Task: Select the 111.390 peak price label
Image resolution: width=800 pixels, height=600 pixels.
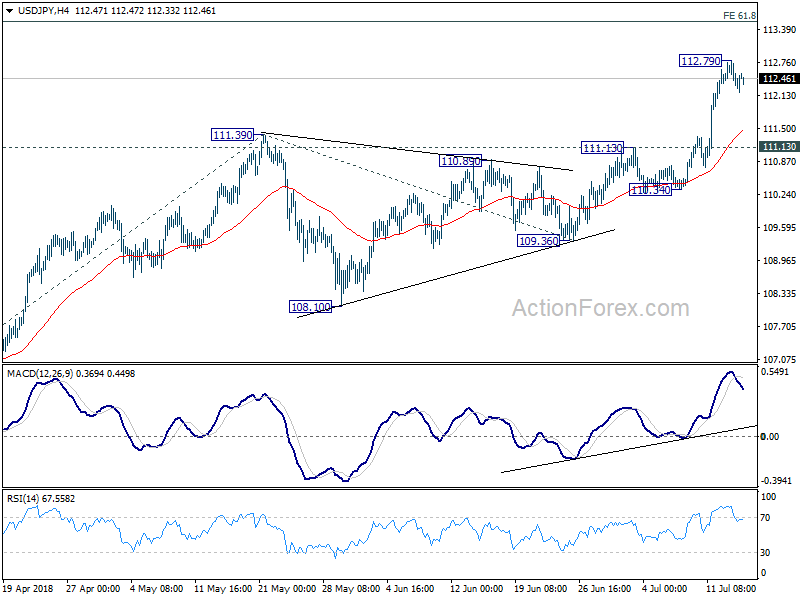Action: pyautogui.click(x=232, y=135)
